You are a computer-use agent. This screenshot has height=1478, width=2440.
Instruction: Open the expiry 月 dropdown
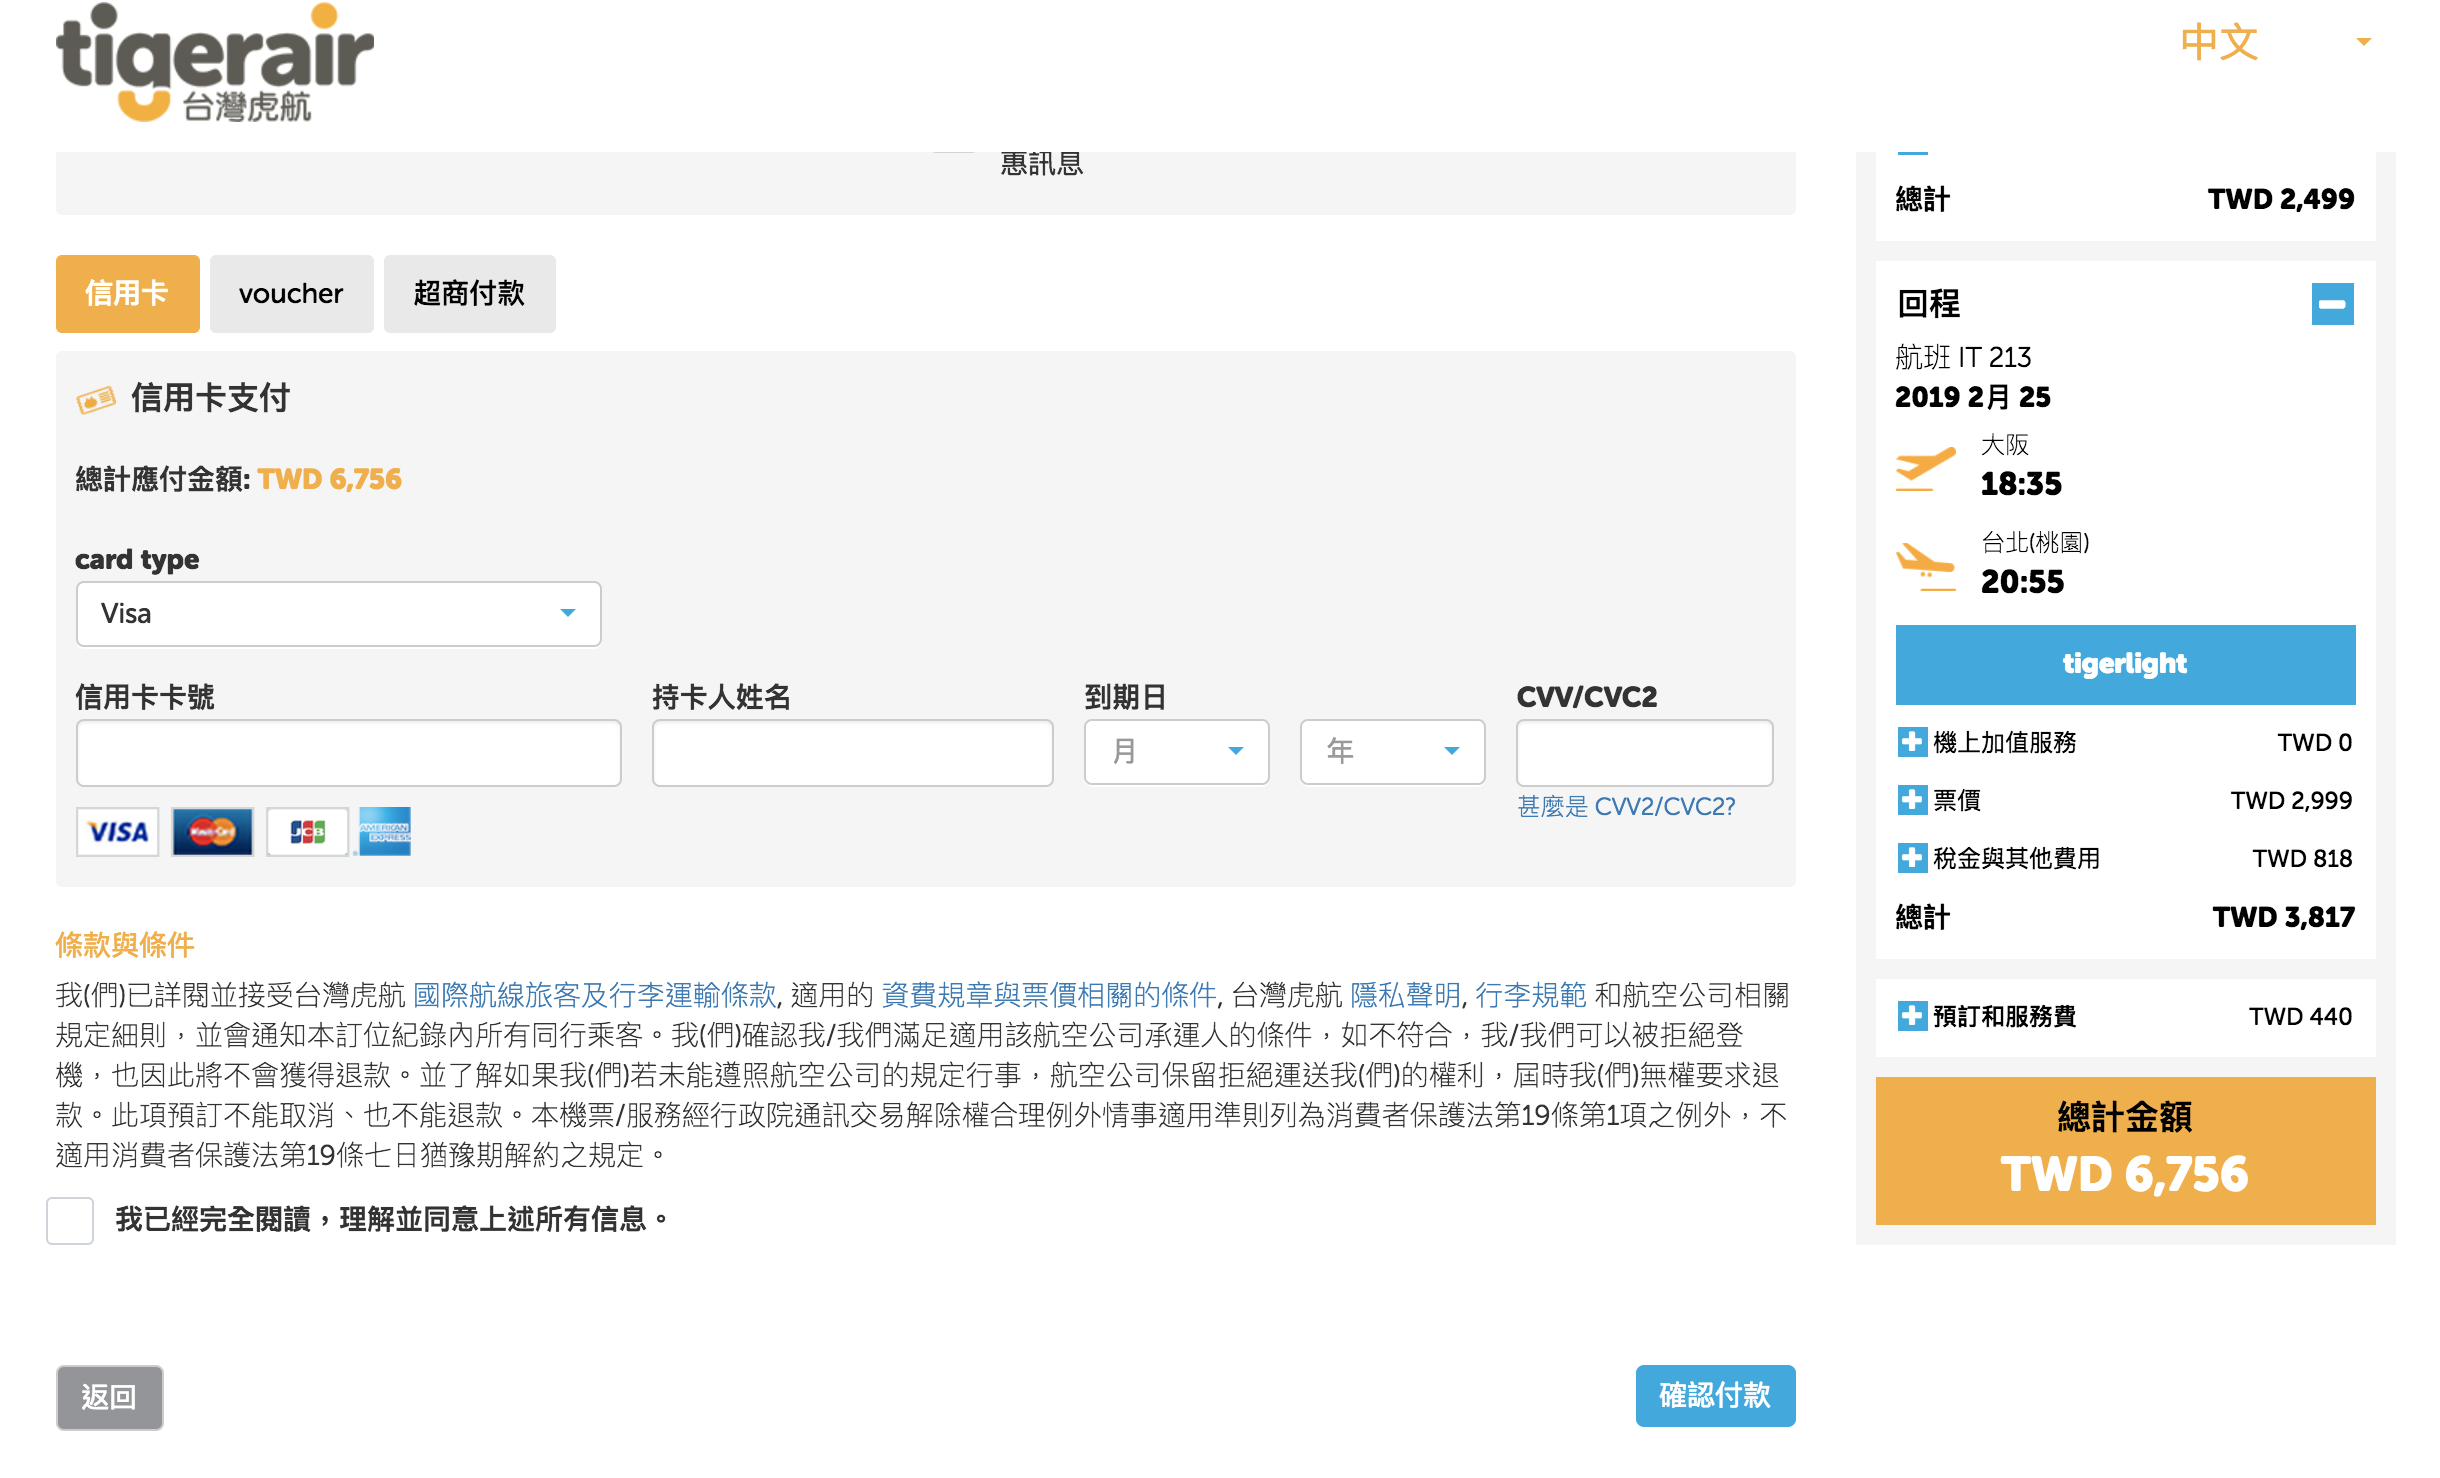click(1176, 751)
